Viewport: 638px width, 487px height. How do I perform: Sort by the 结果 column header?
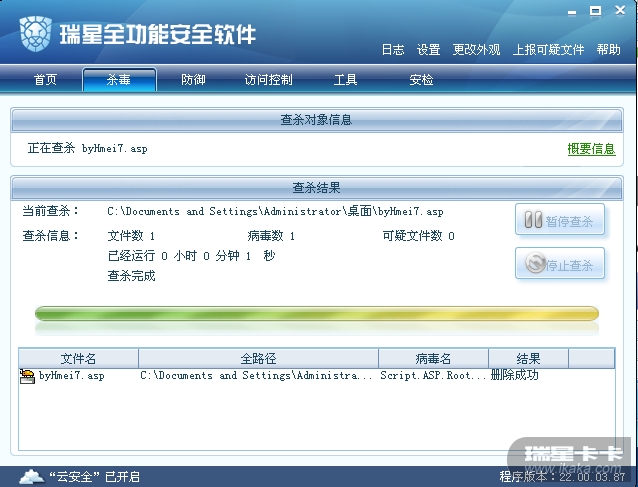pyautogui.click(x=528, y=358)
